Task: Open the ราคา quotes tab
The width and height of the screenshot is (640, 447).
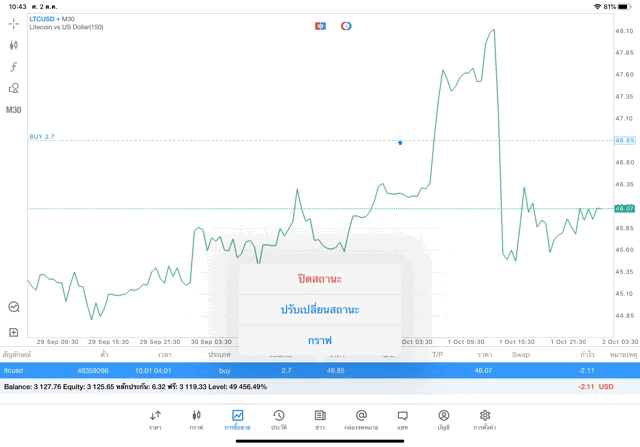Action: [x=155, y=418]
